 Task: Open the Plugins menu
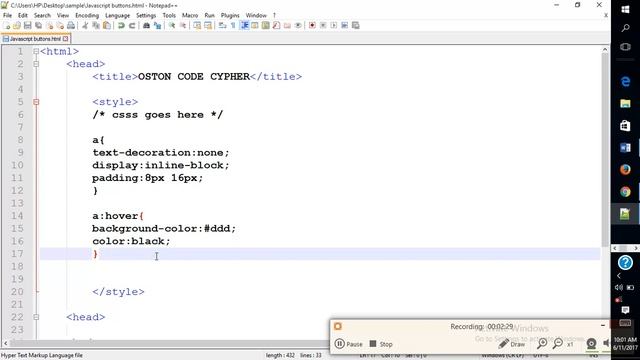point(230,15)
